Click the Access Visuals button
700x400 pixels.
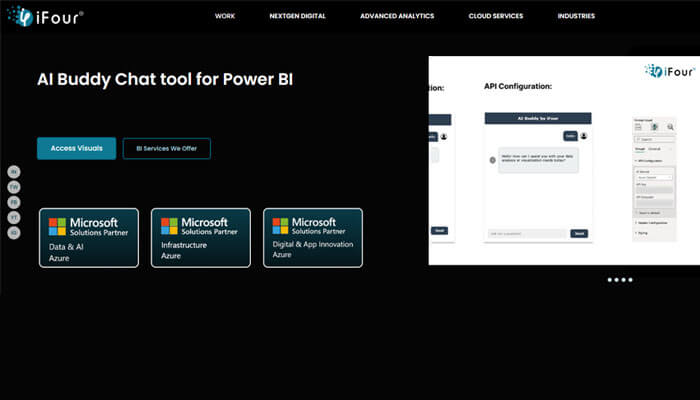click(76, 148)
